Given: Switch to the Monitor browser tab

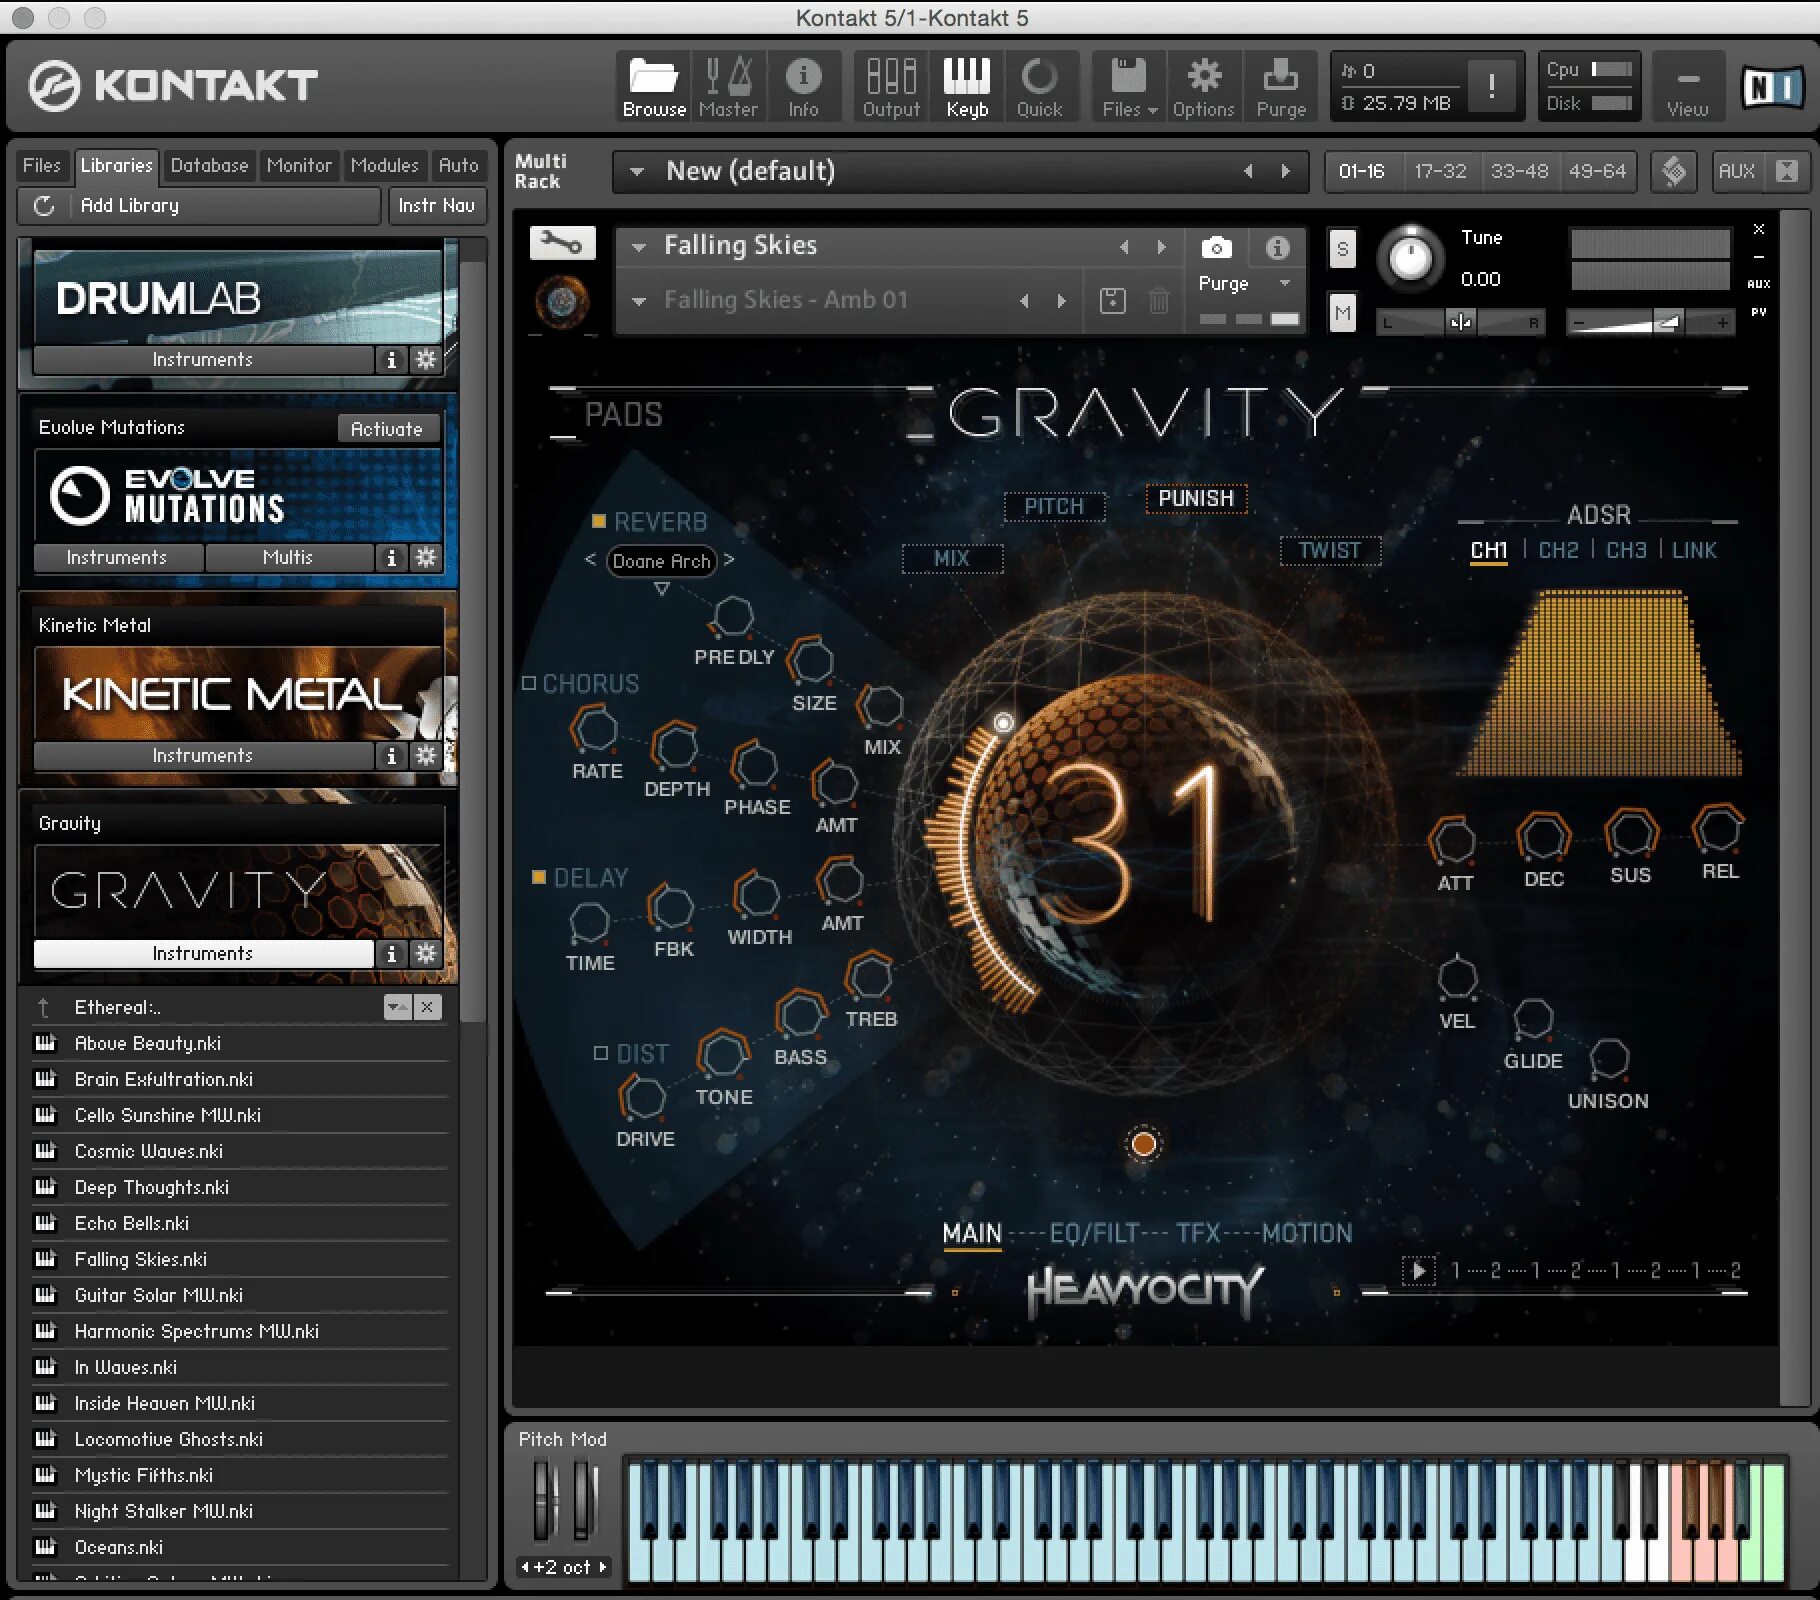Looking at the screenshot, I should click(299, 165).
